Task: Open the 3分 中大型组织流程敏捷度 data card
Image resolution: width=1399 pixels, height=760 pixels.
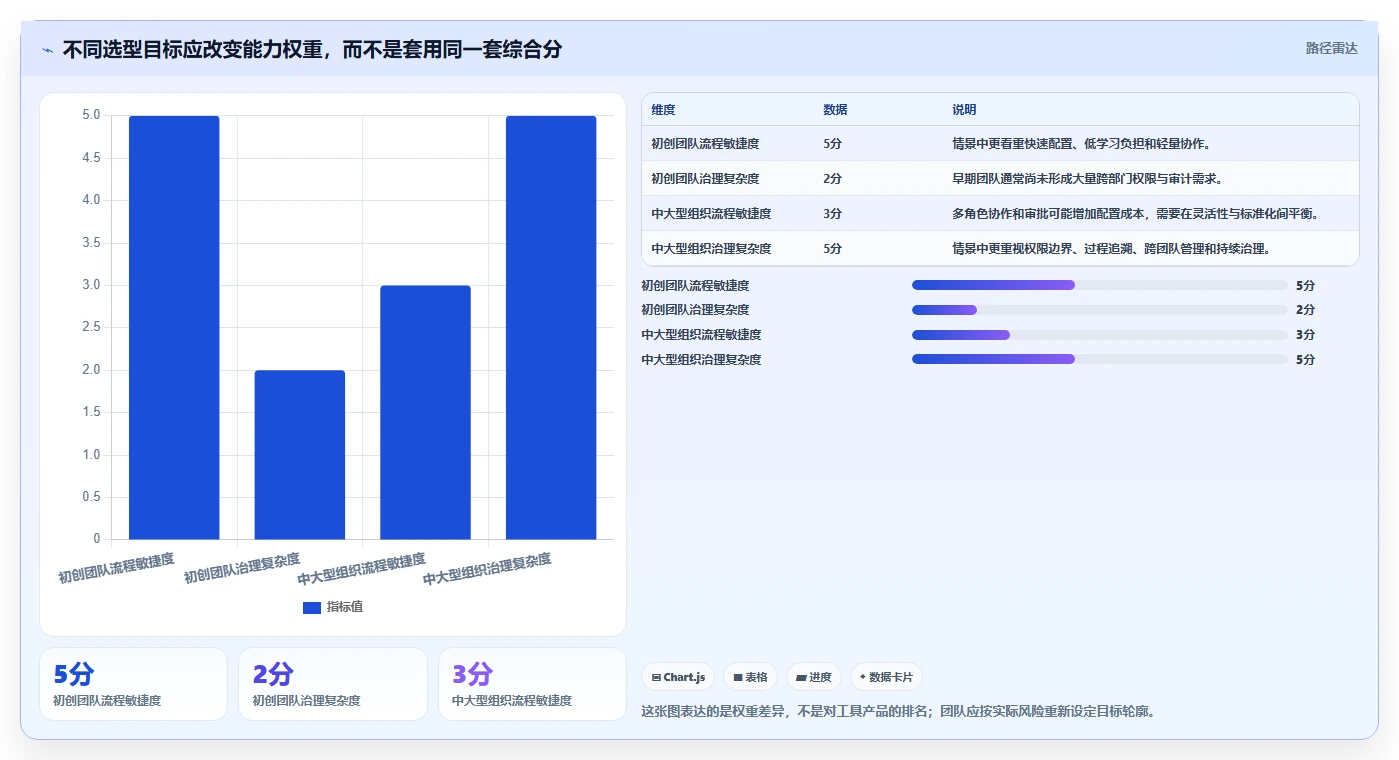Action: click(532, 684)
